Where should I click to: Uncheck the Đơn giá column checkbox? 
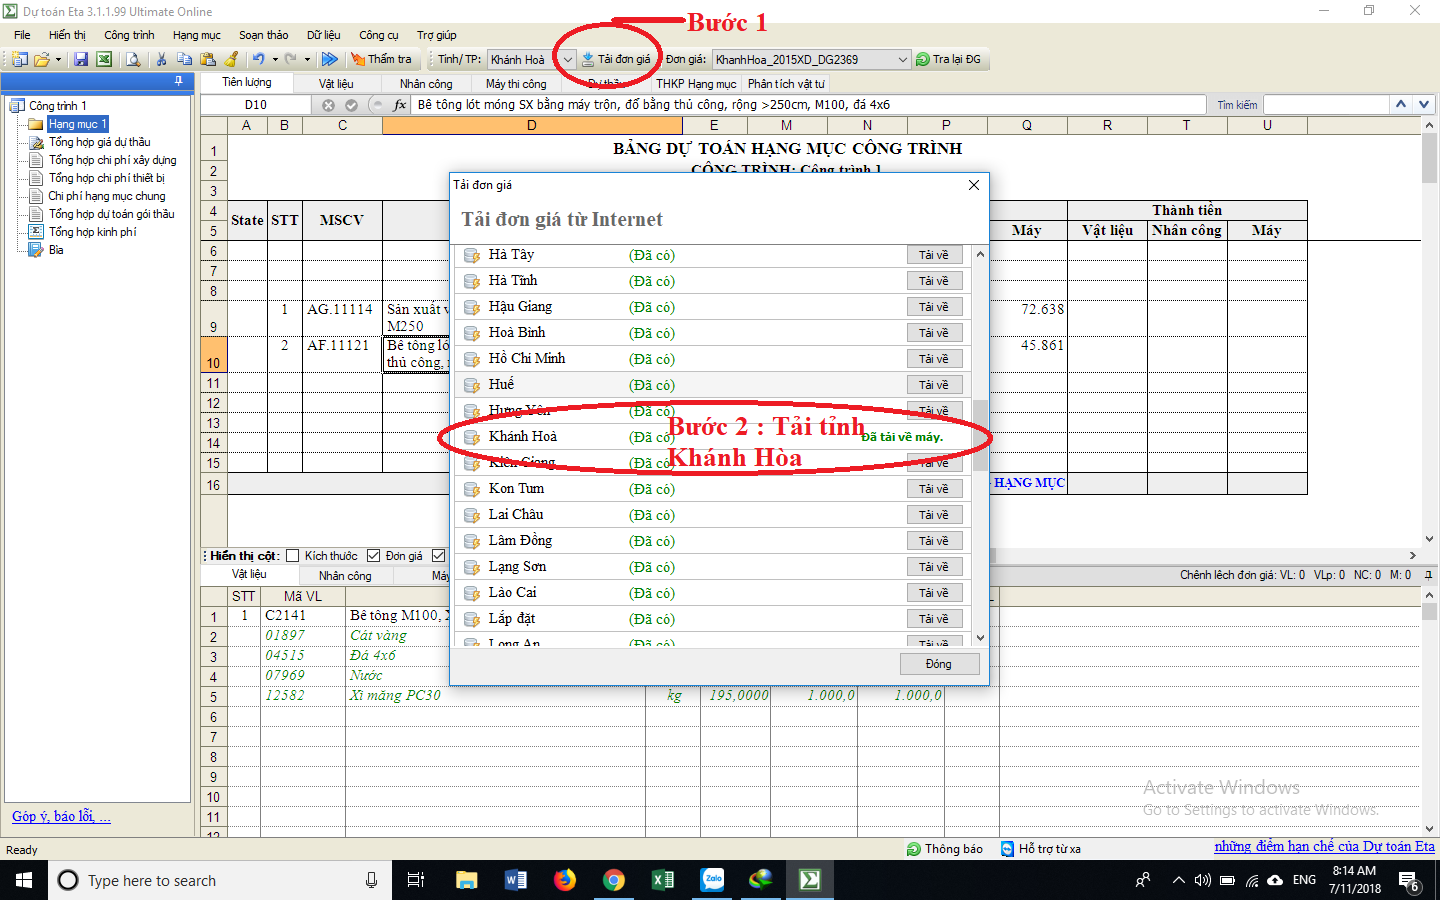click(374, 556)
